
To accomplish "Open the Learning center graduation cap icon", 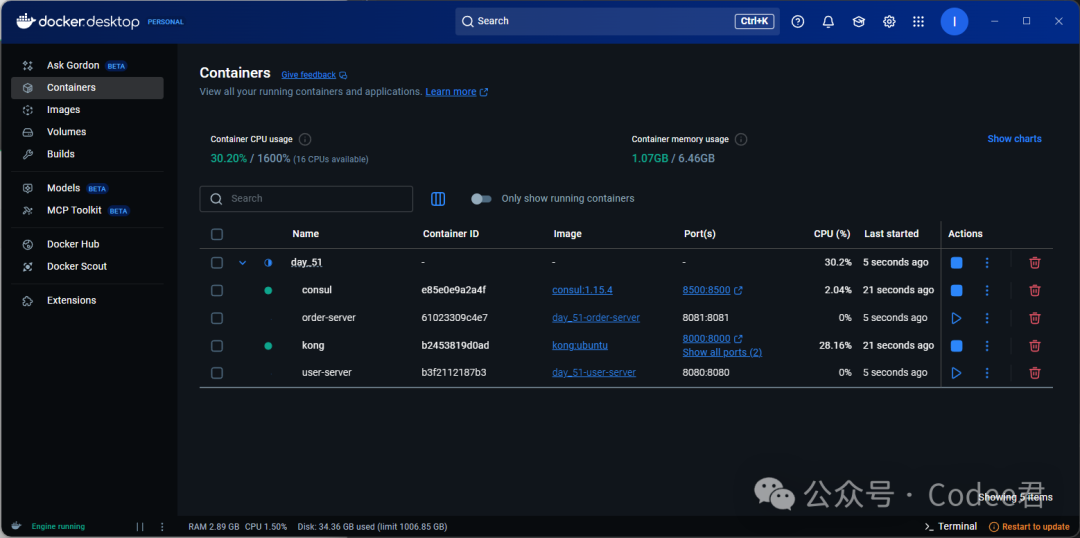I will pyautogui.click(x=859, y=21).
